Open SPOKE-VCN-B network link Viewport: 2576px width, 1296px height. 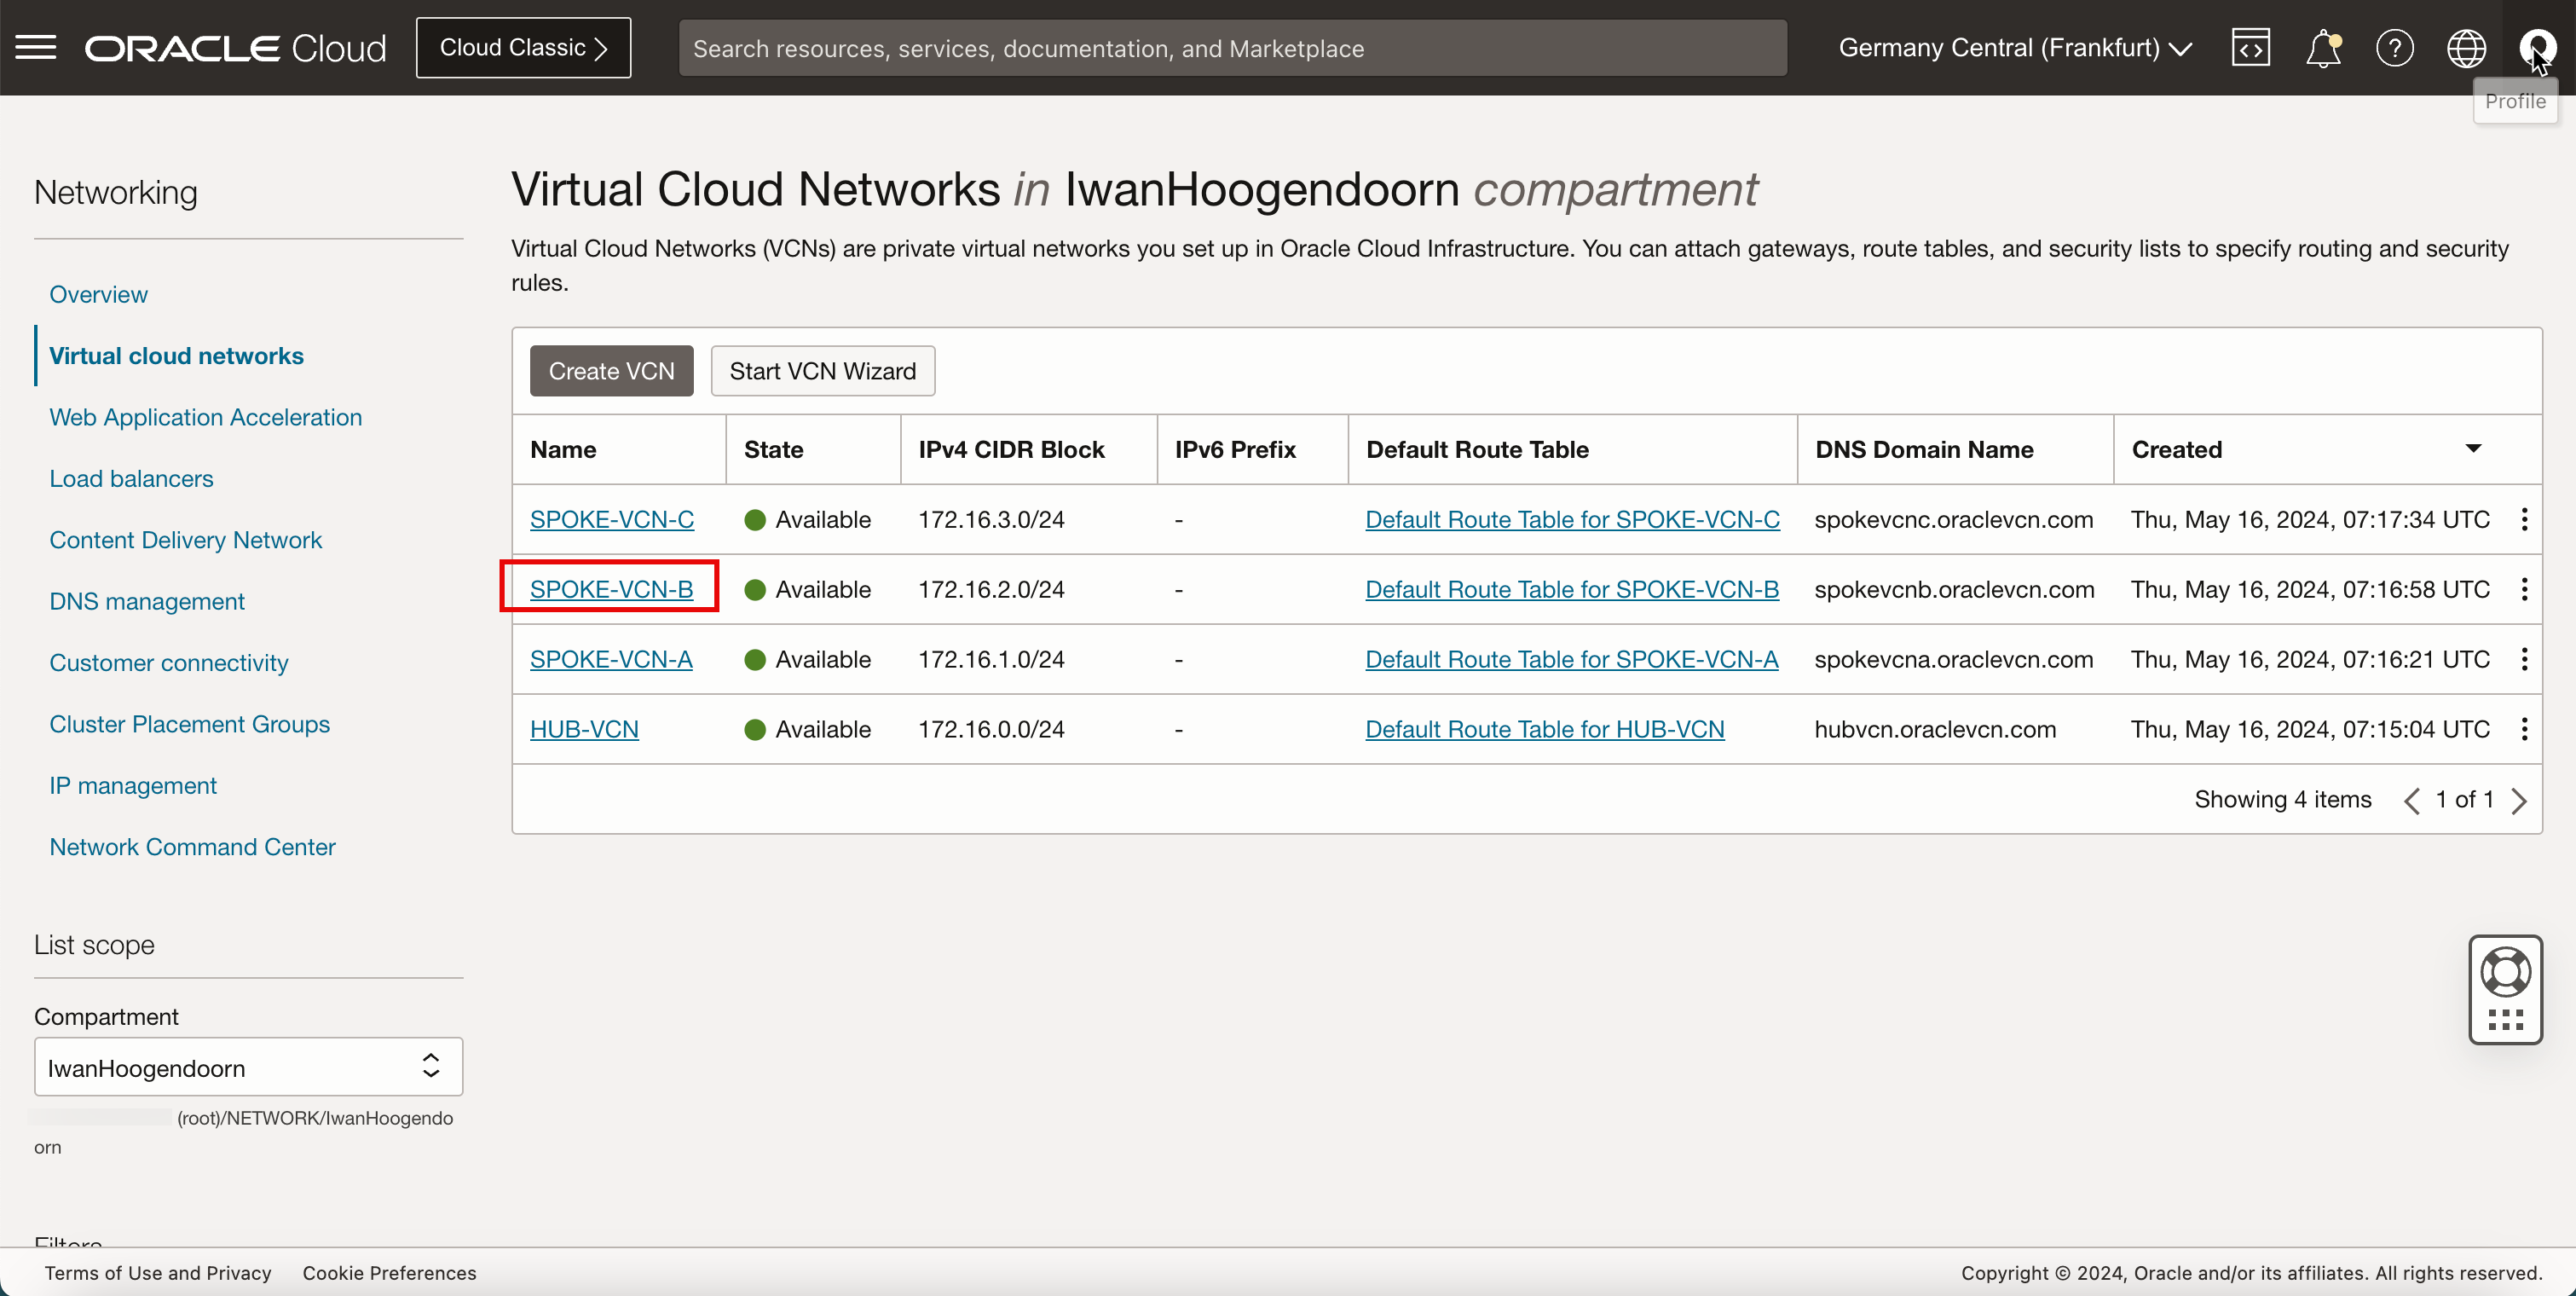coord(611,588)
